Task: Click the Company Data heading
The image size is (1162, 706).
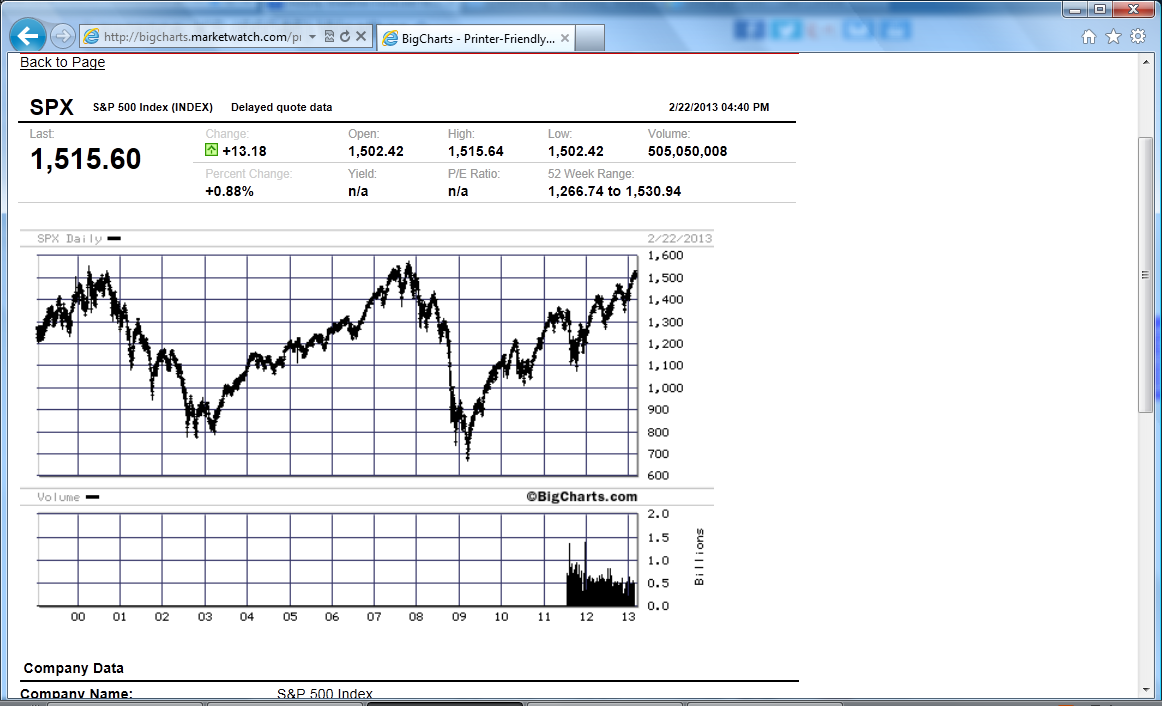Action: pos(73,668)
